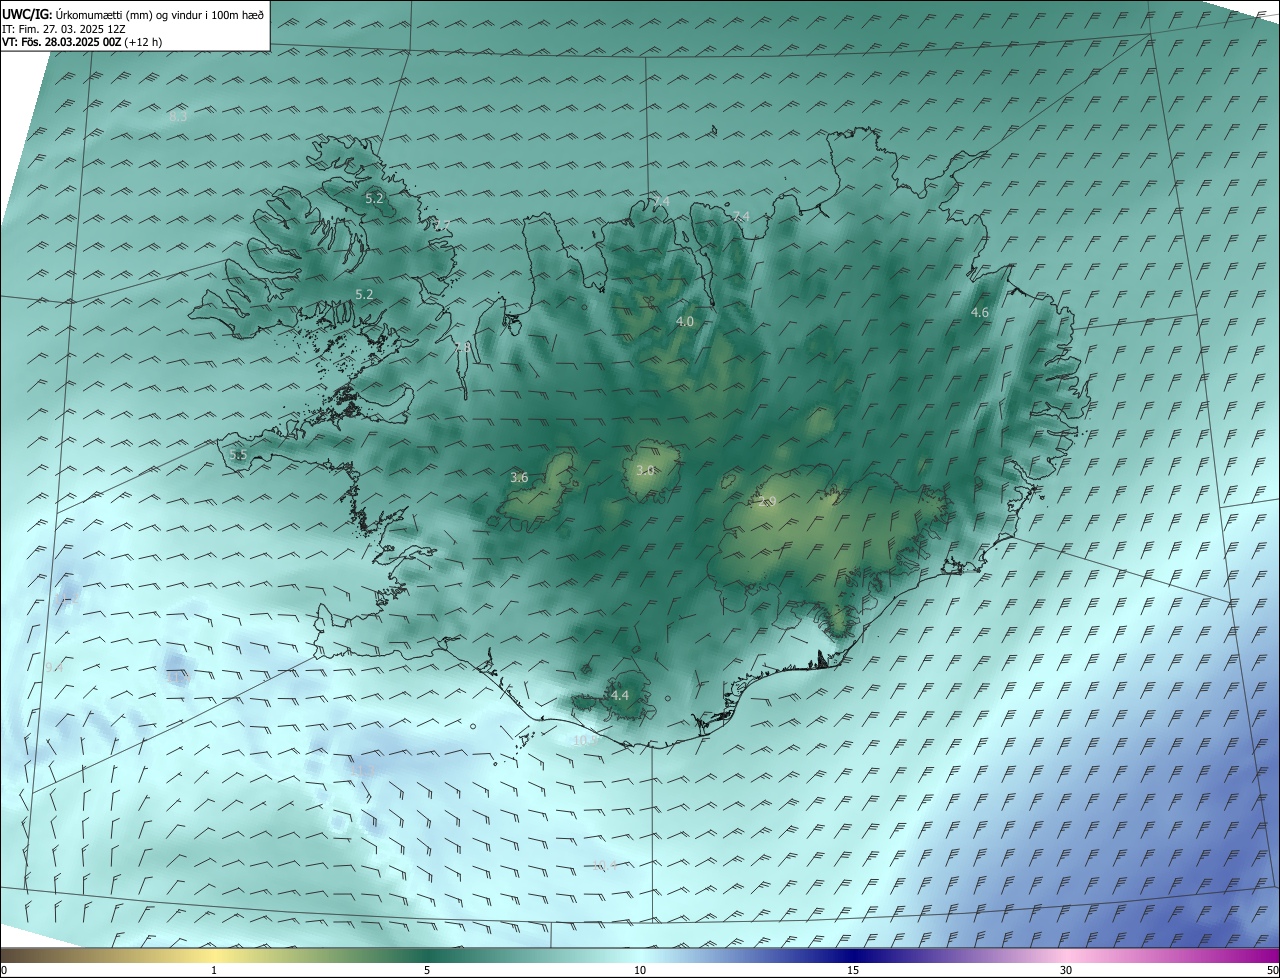The height and width of the screenshot is (978, 1280).
Task: Click the 3.6 value label on the glacier
Action: [x=519, y=478]
